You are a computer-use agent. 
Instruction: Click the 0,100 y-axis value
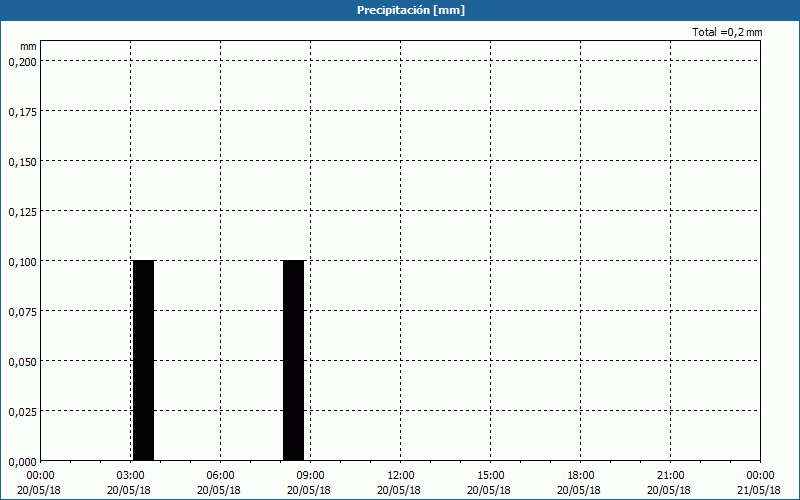pos(22,262)
